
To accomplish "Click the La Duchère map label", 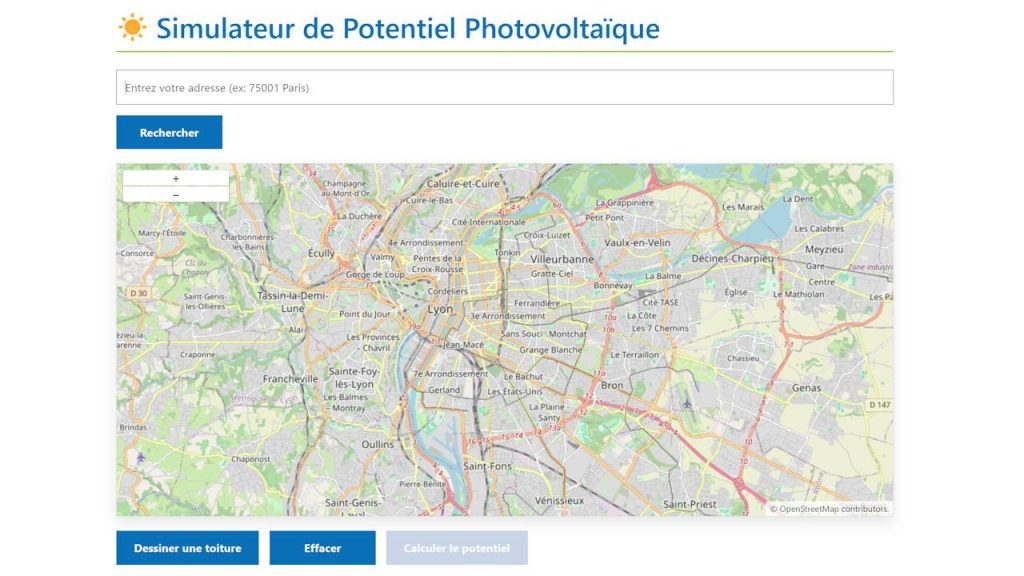I will point(359,216).
